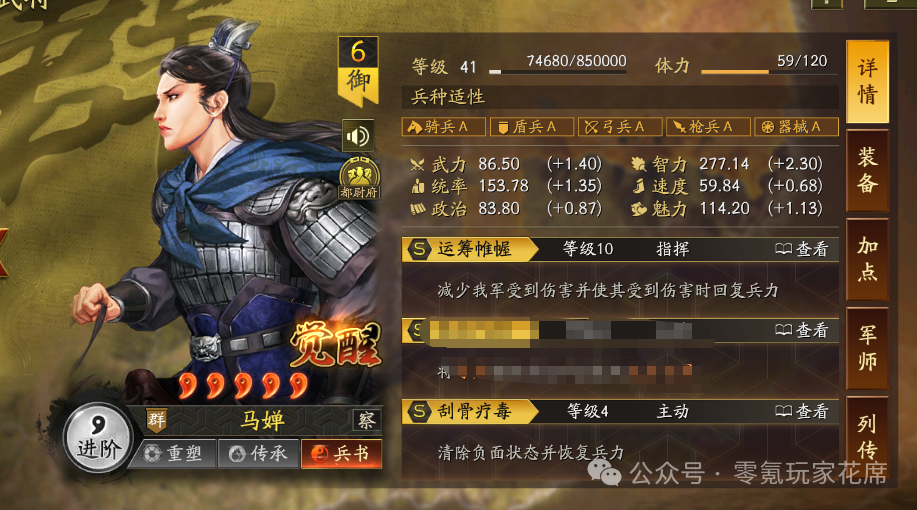The width and height of the screenshot is (917, 510).
Task: Play the general's voice speaker icon
Action: (357, 136)
